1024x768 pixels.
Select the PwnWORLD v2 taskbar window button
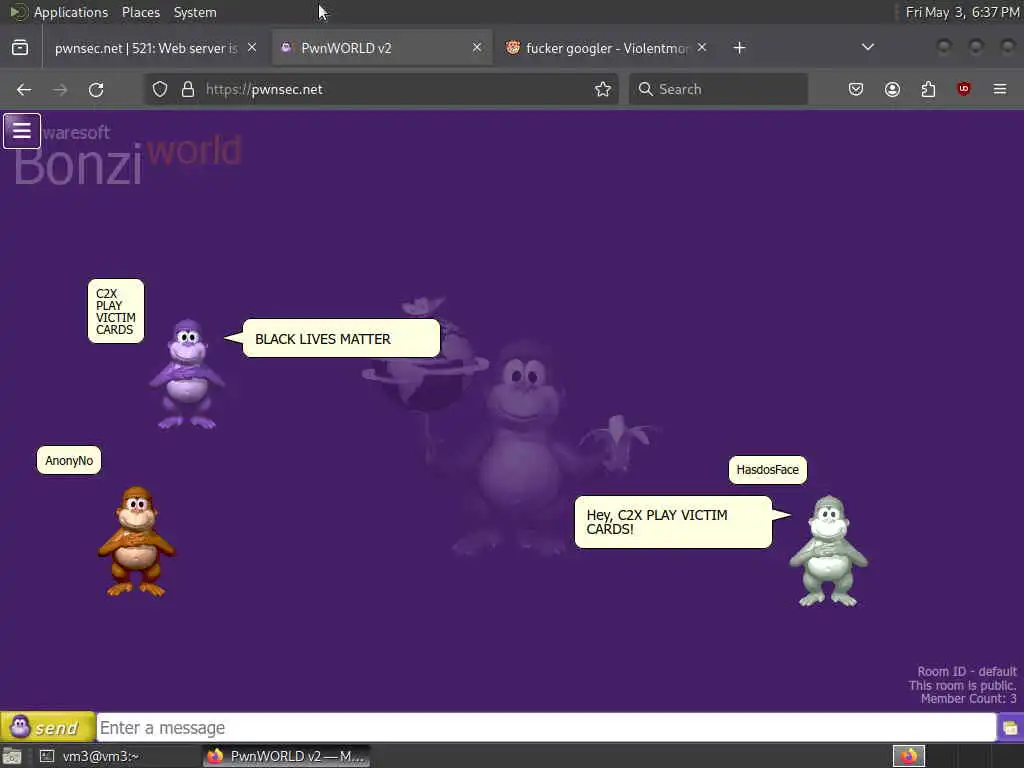287,756
